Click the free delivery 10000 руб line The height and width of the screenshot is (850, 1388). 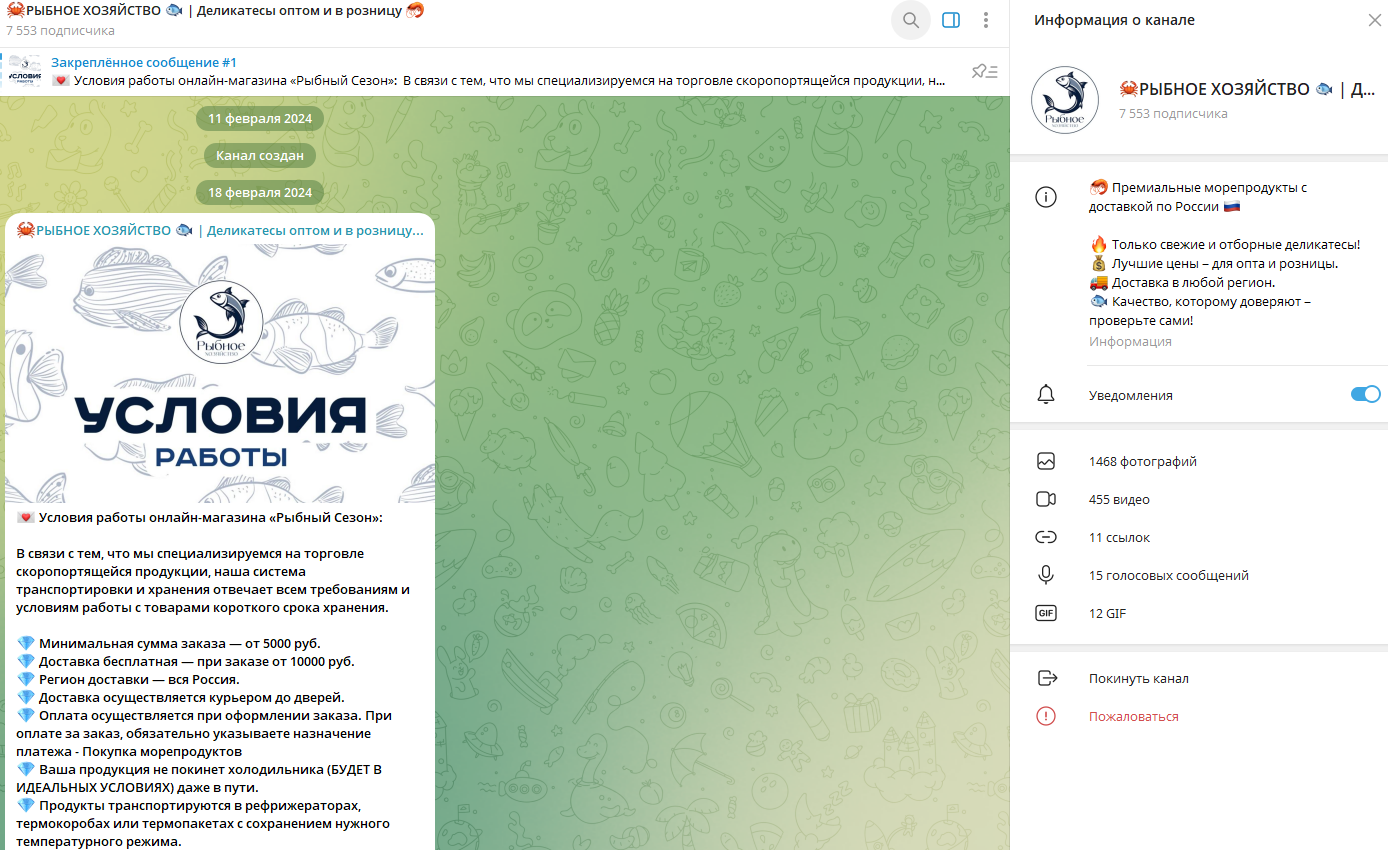(x=186, y=661)
